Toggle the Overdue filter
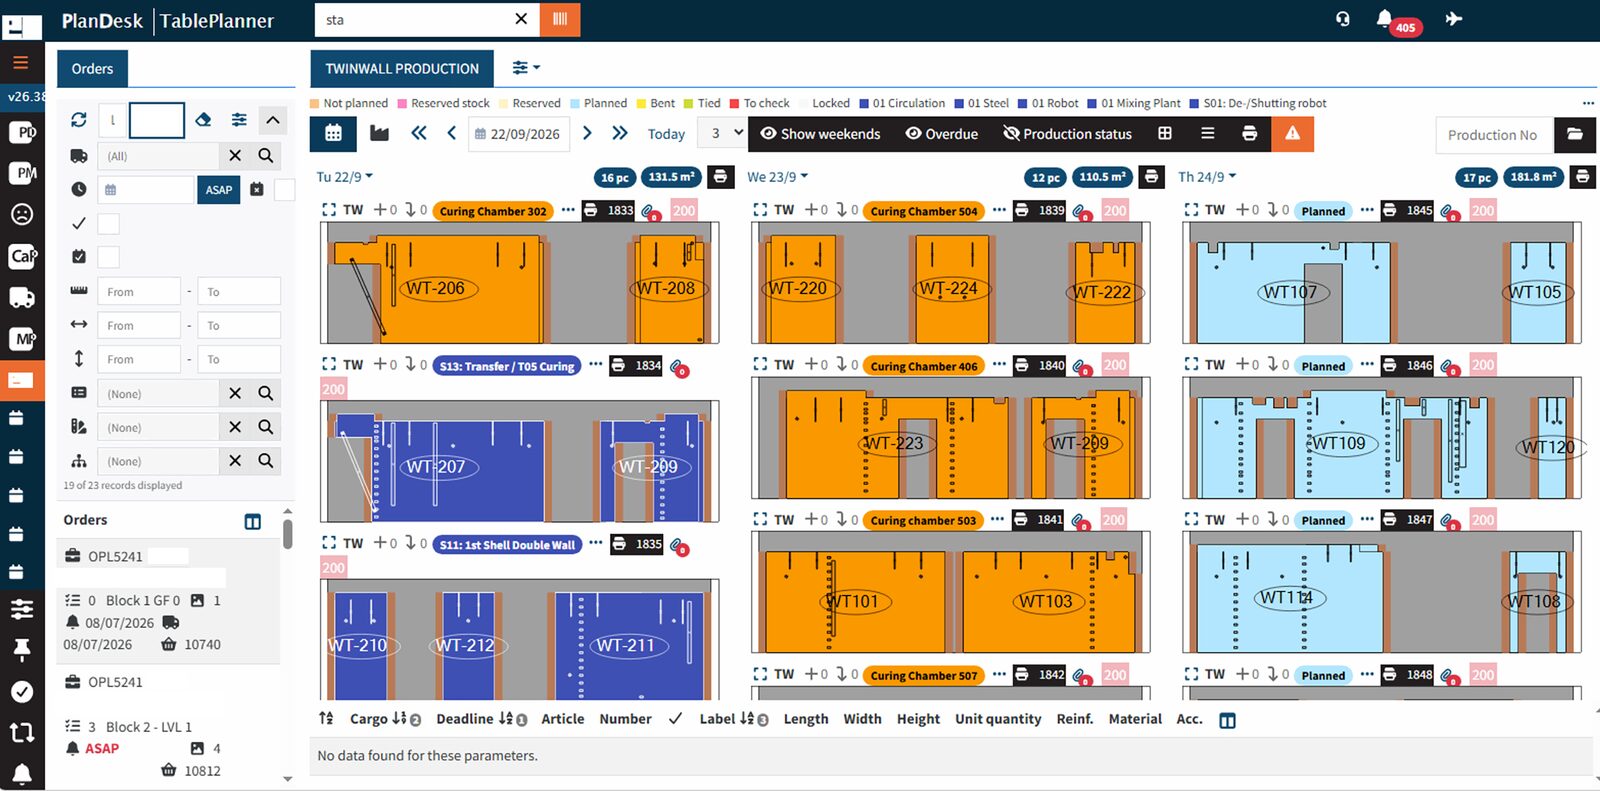1600x791 pixels. [x=942, y=134]
